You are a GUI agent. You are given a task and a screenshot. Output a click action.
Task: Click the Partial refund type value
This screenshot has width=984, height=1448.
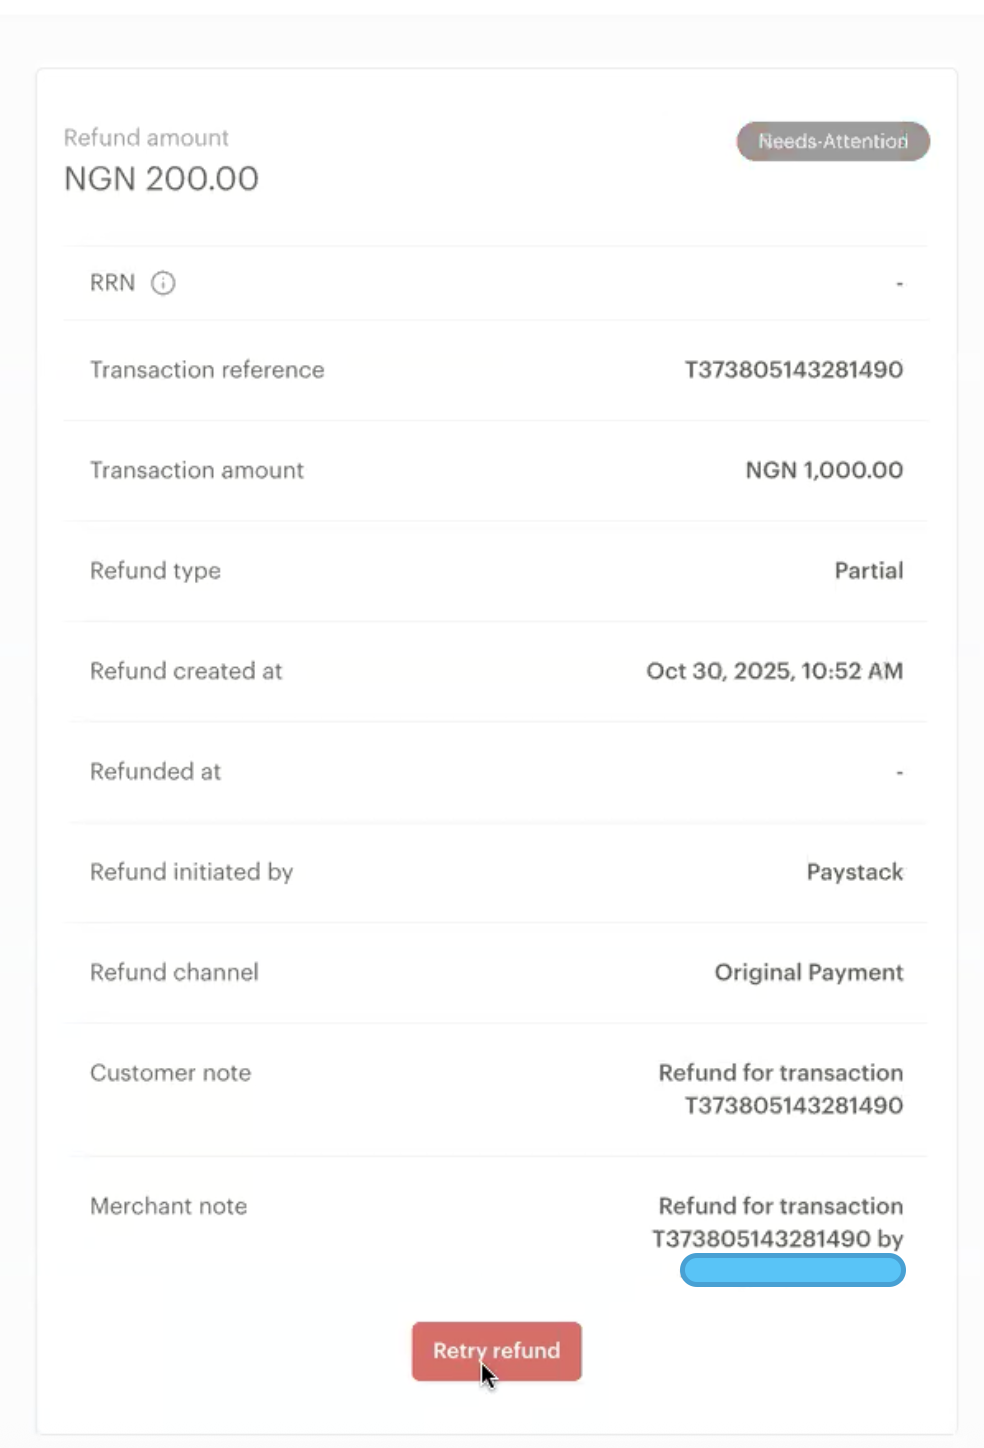(868, 571)
